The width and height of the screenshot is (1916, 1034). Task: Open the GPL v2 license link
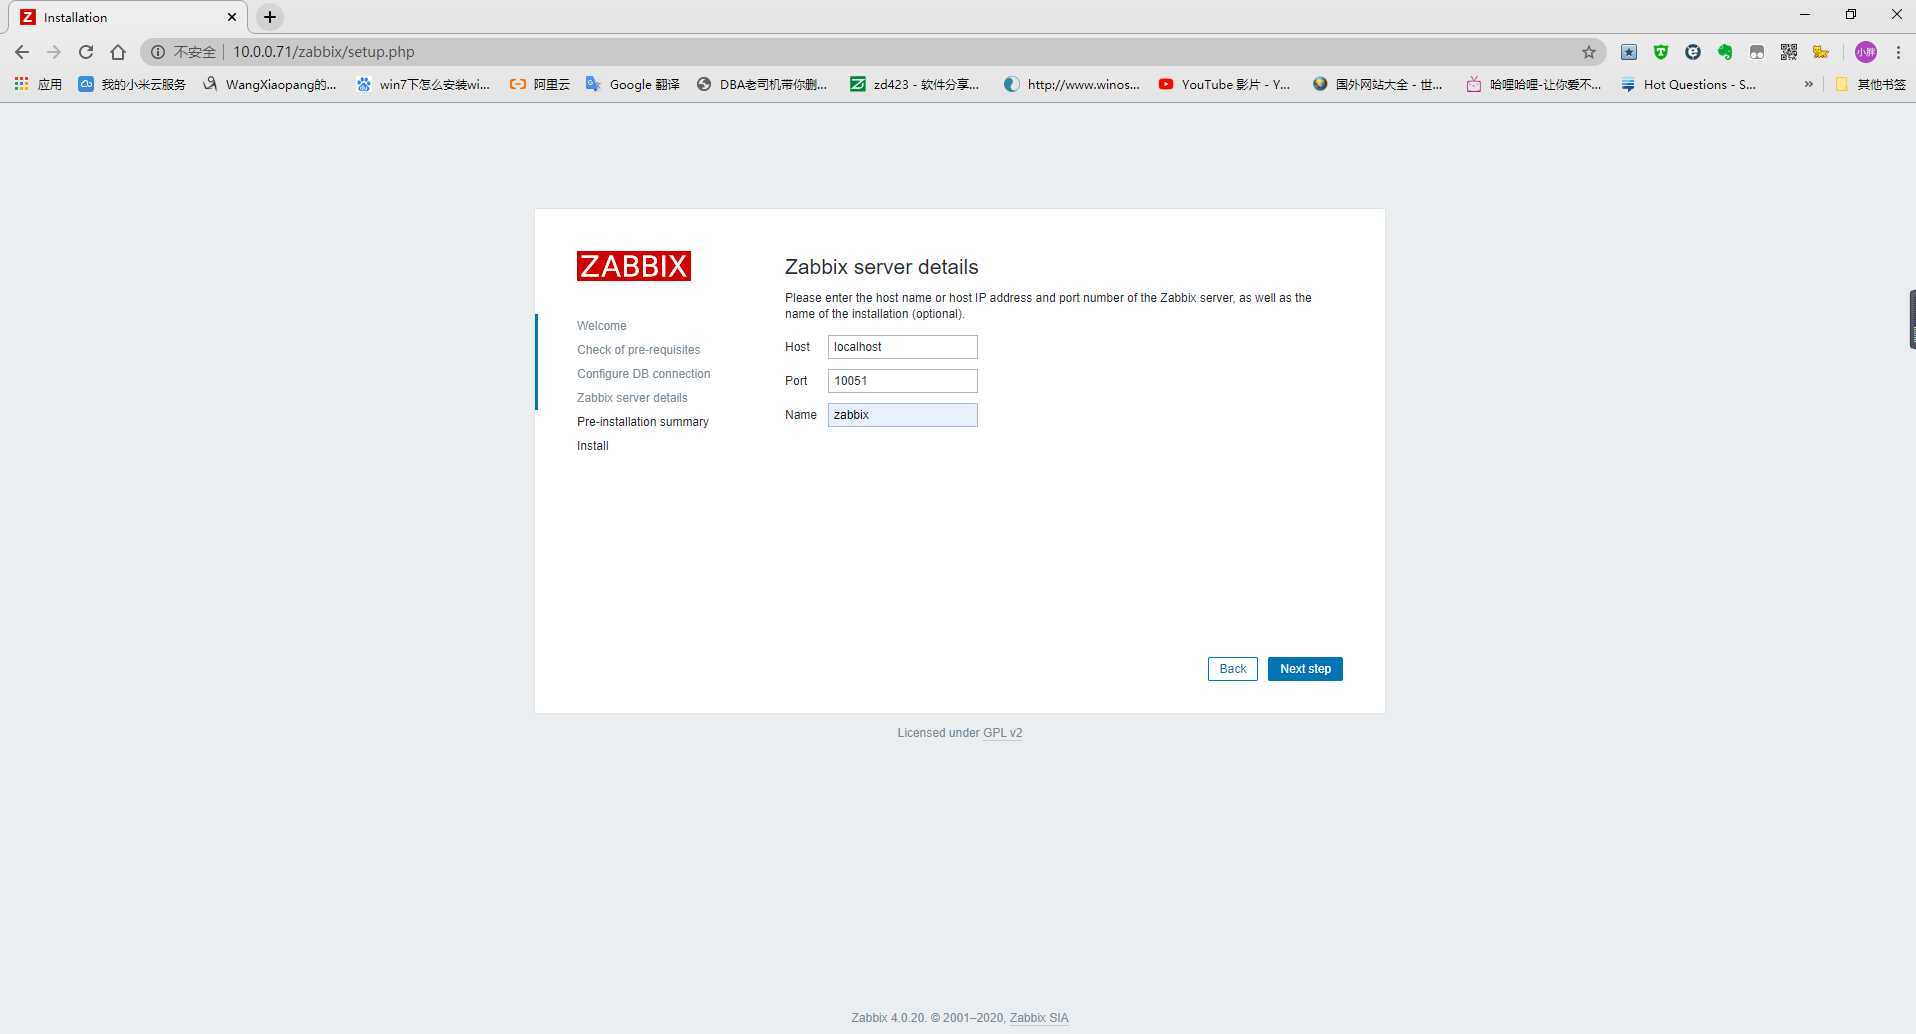1002,733
